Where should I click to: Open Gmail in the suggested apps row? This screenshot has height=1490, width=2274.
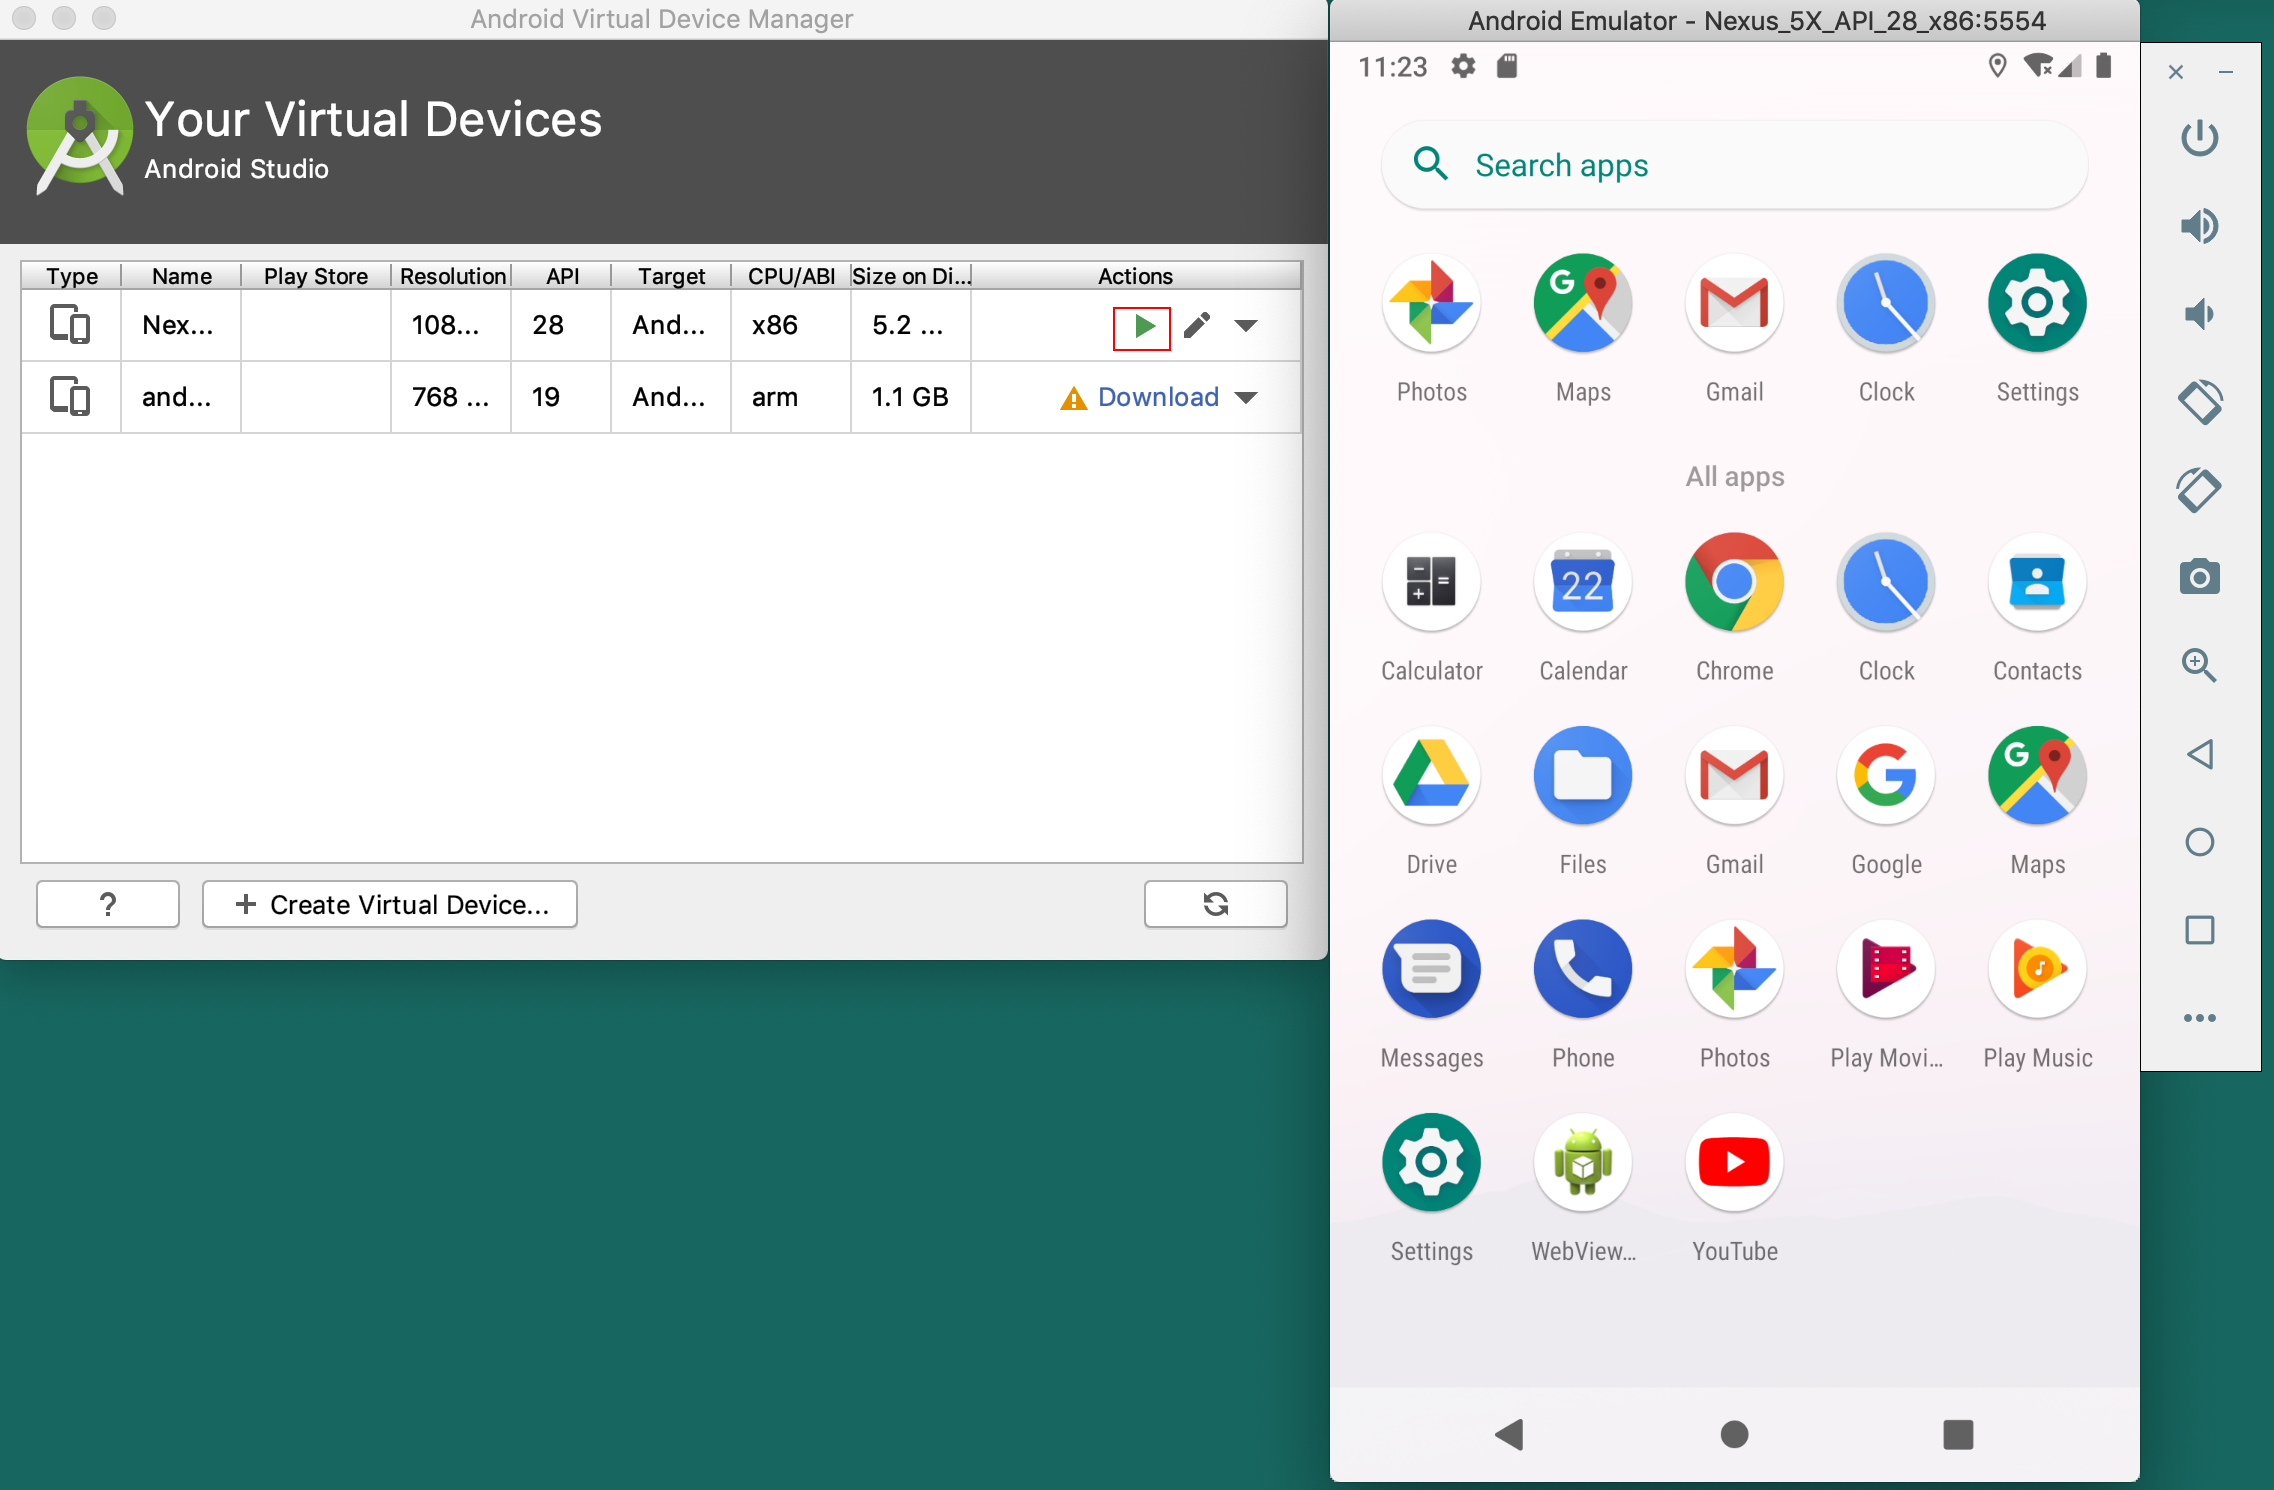1735,328
